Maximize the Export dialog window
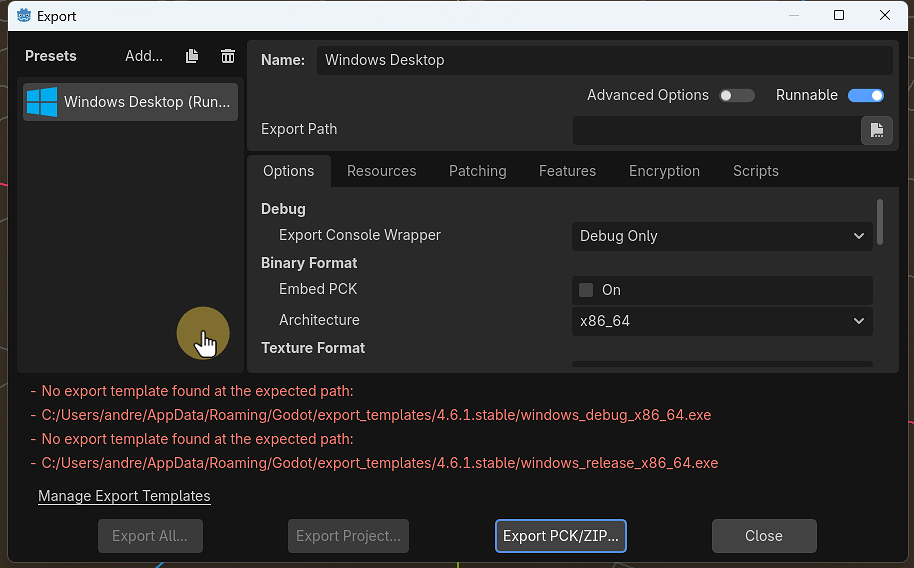Screen dimensions: 914x568 [x=839, y=15]
